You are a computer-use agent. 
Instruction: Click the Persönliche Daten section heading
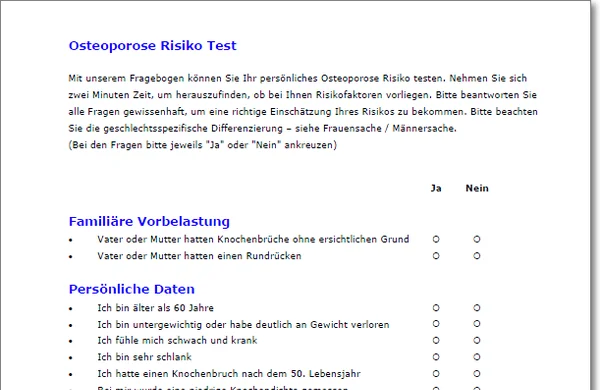(132, 289)
